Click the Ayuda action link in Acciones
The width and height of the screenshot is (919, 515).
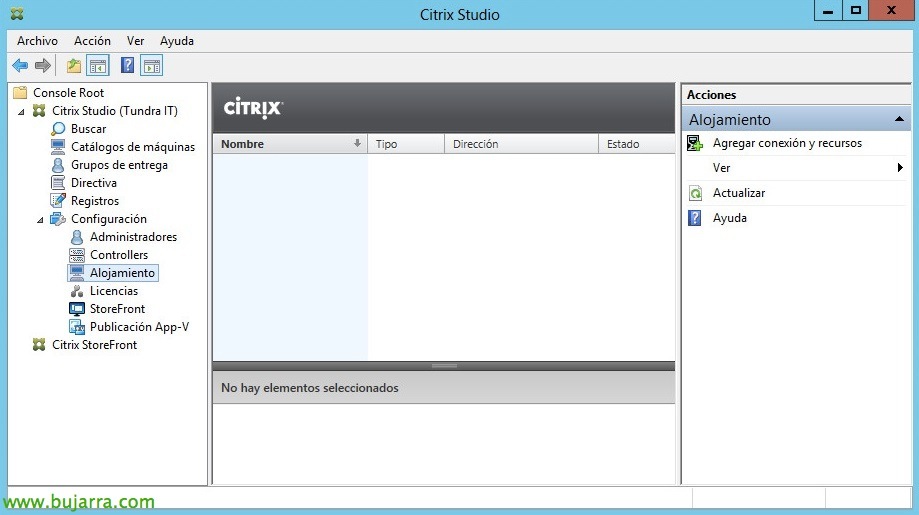(729, 218)
